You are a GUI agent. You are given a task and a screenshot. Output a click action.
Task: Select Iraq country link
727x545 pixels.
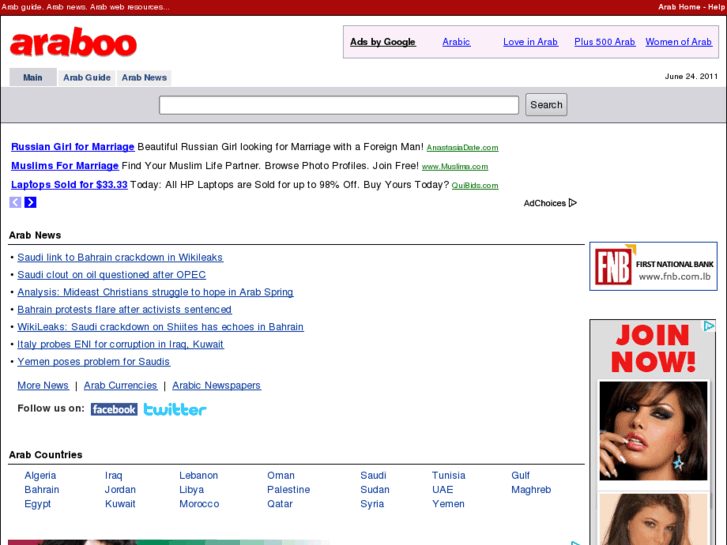[x=114, y=475]
